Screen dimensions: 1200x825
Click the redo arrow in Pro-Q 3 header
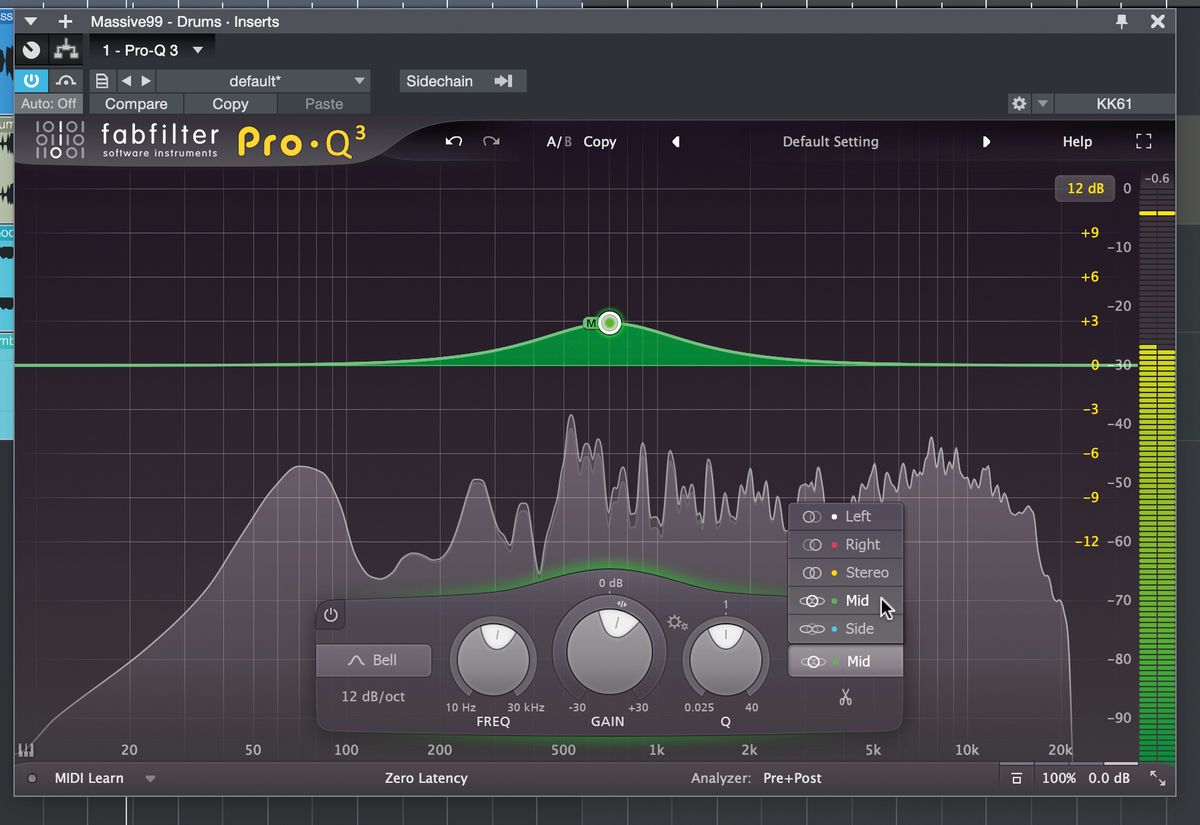pos(491,141)
